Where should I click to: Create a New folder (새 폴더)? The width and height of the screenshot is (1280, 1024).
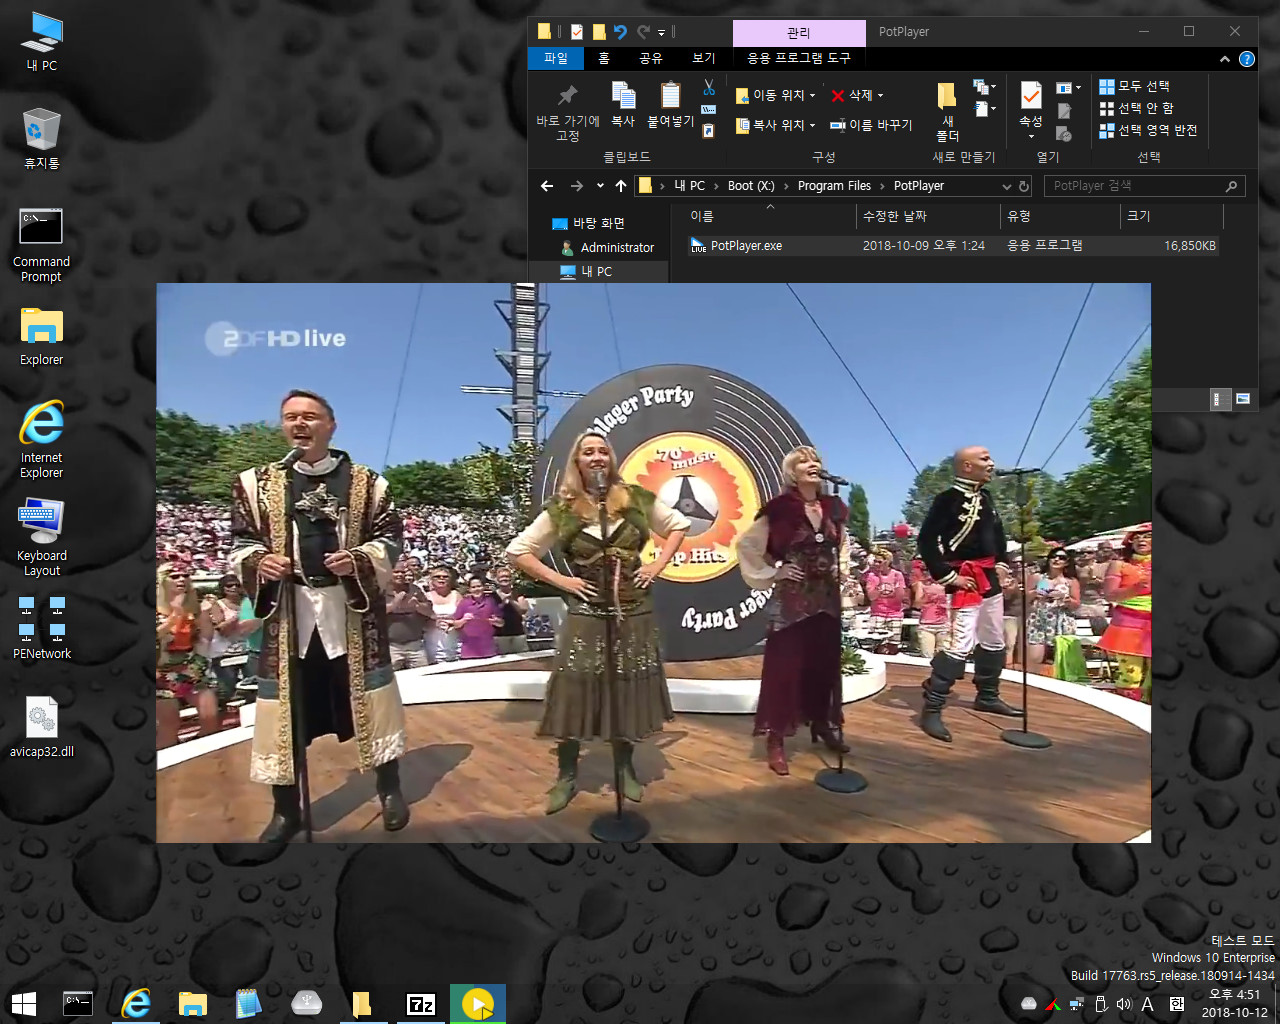pos(947,112)
